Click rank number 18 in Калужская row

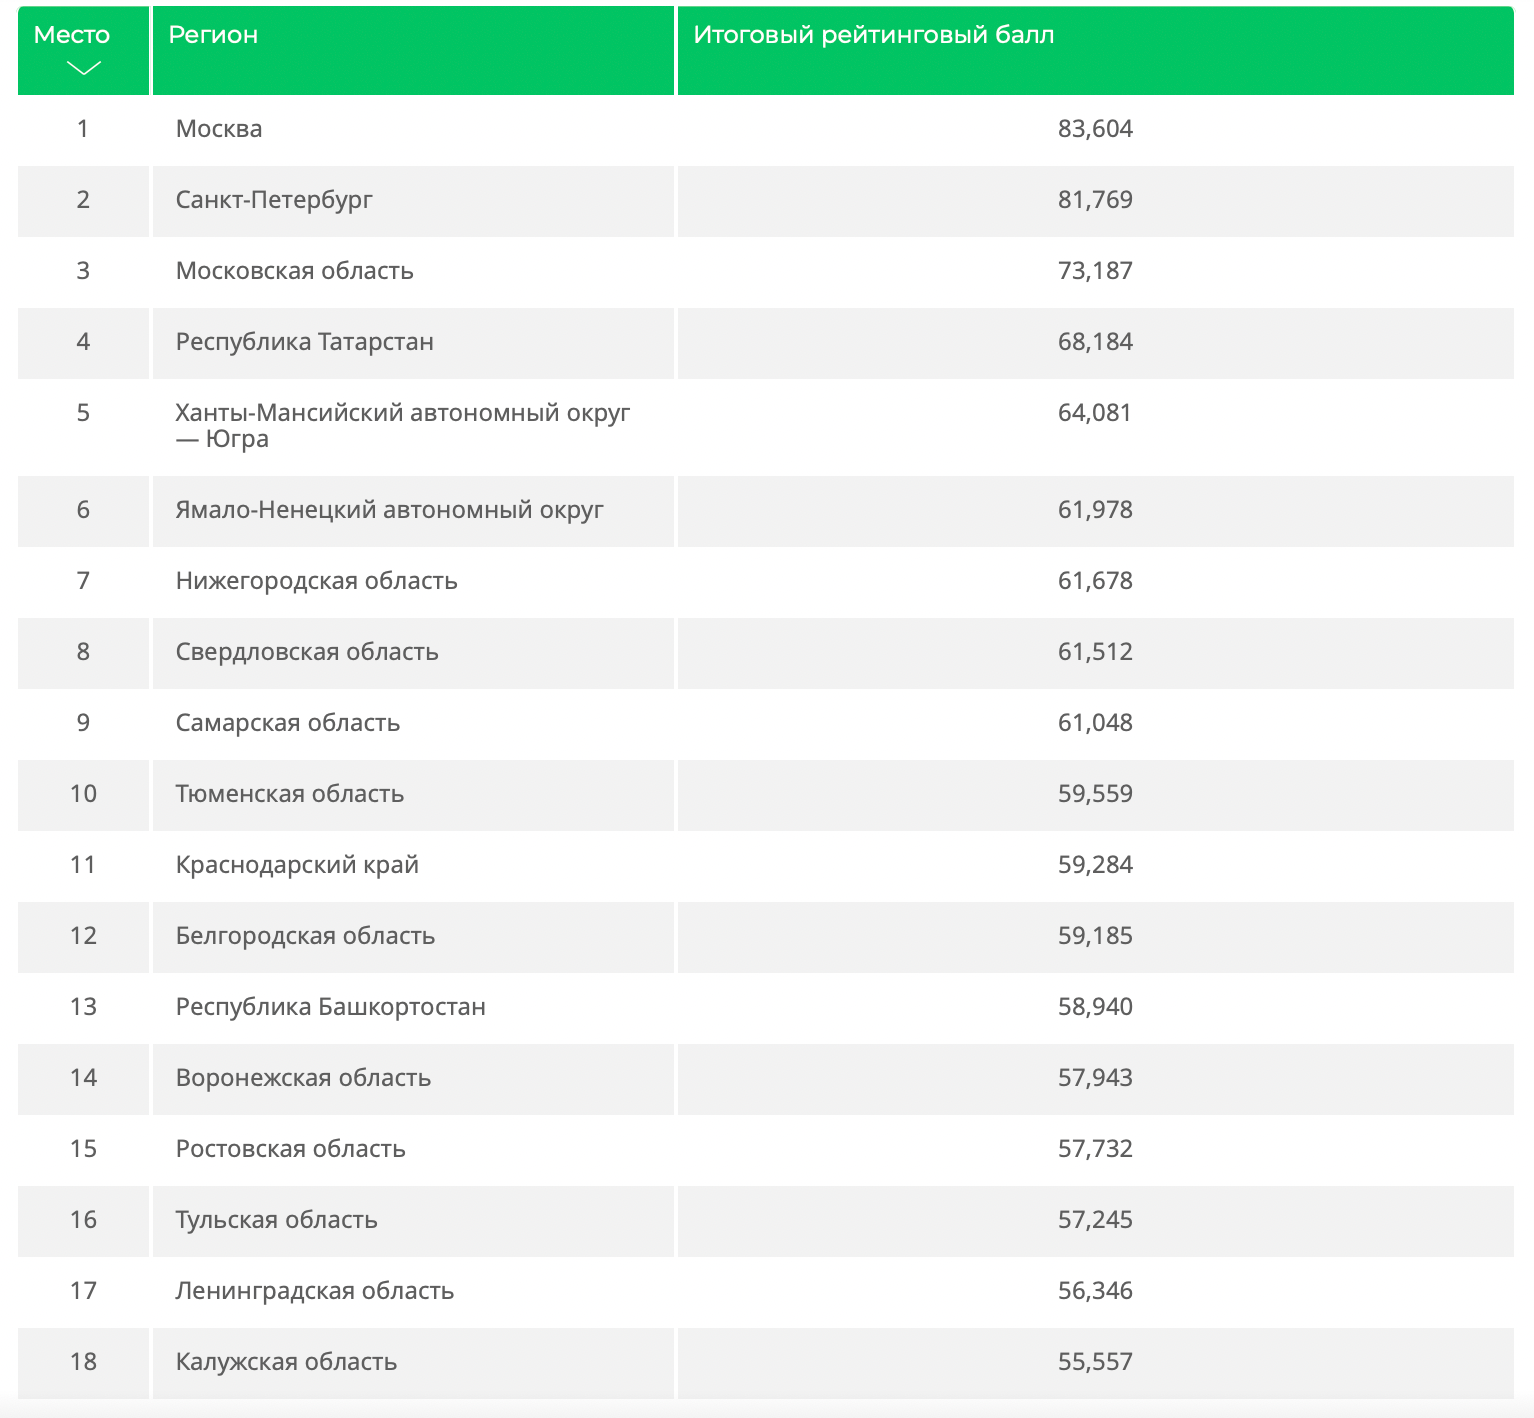pos(83,1362)
